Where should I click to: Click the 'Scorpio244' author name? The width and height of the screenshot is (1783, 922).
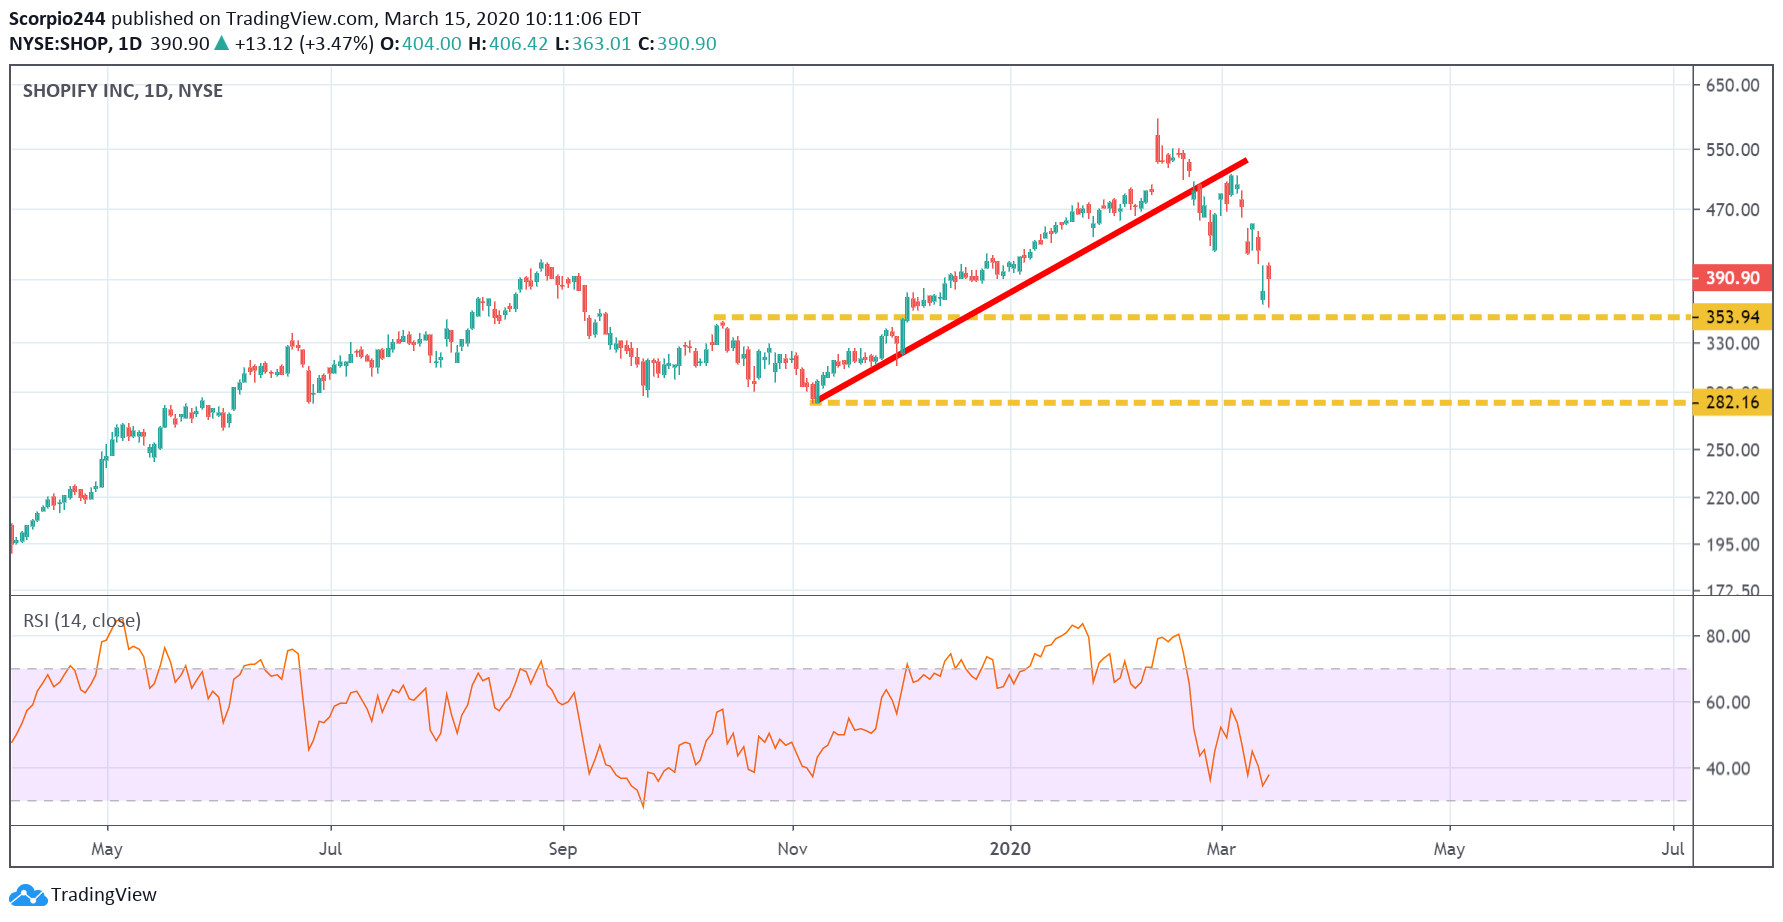[x=57, y=19]
